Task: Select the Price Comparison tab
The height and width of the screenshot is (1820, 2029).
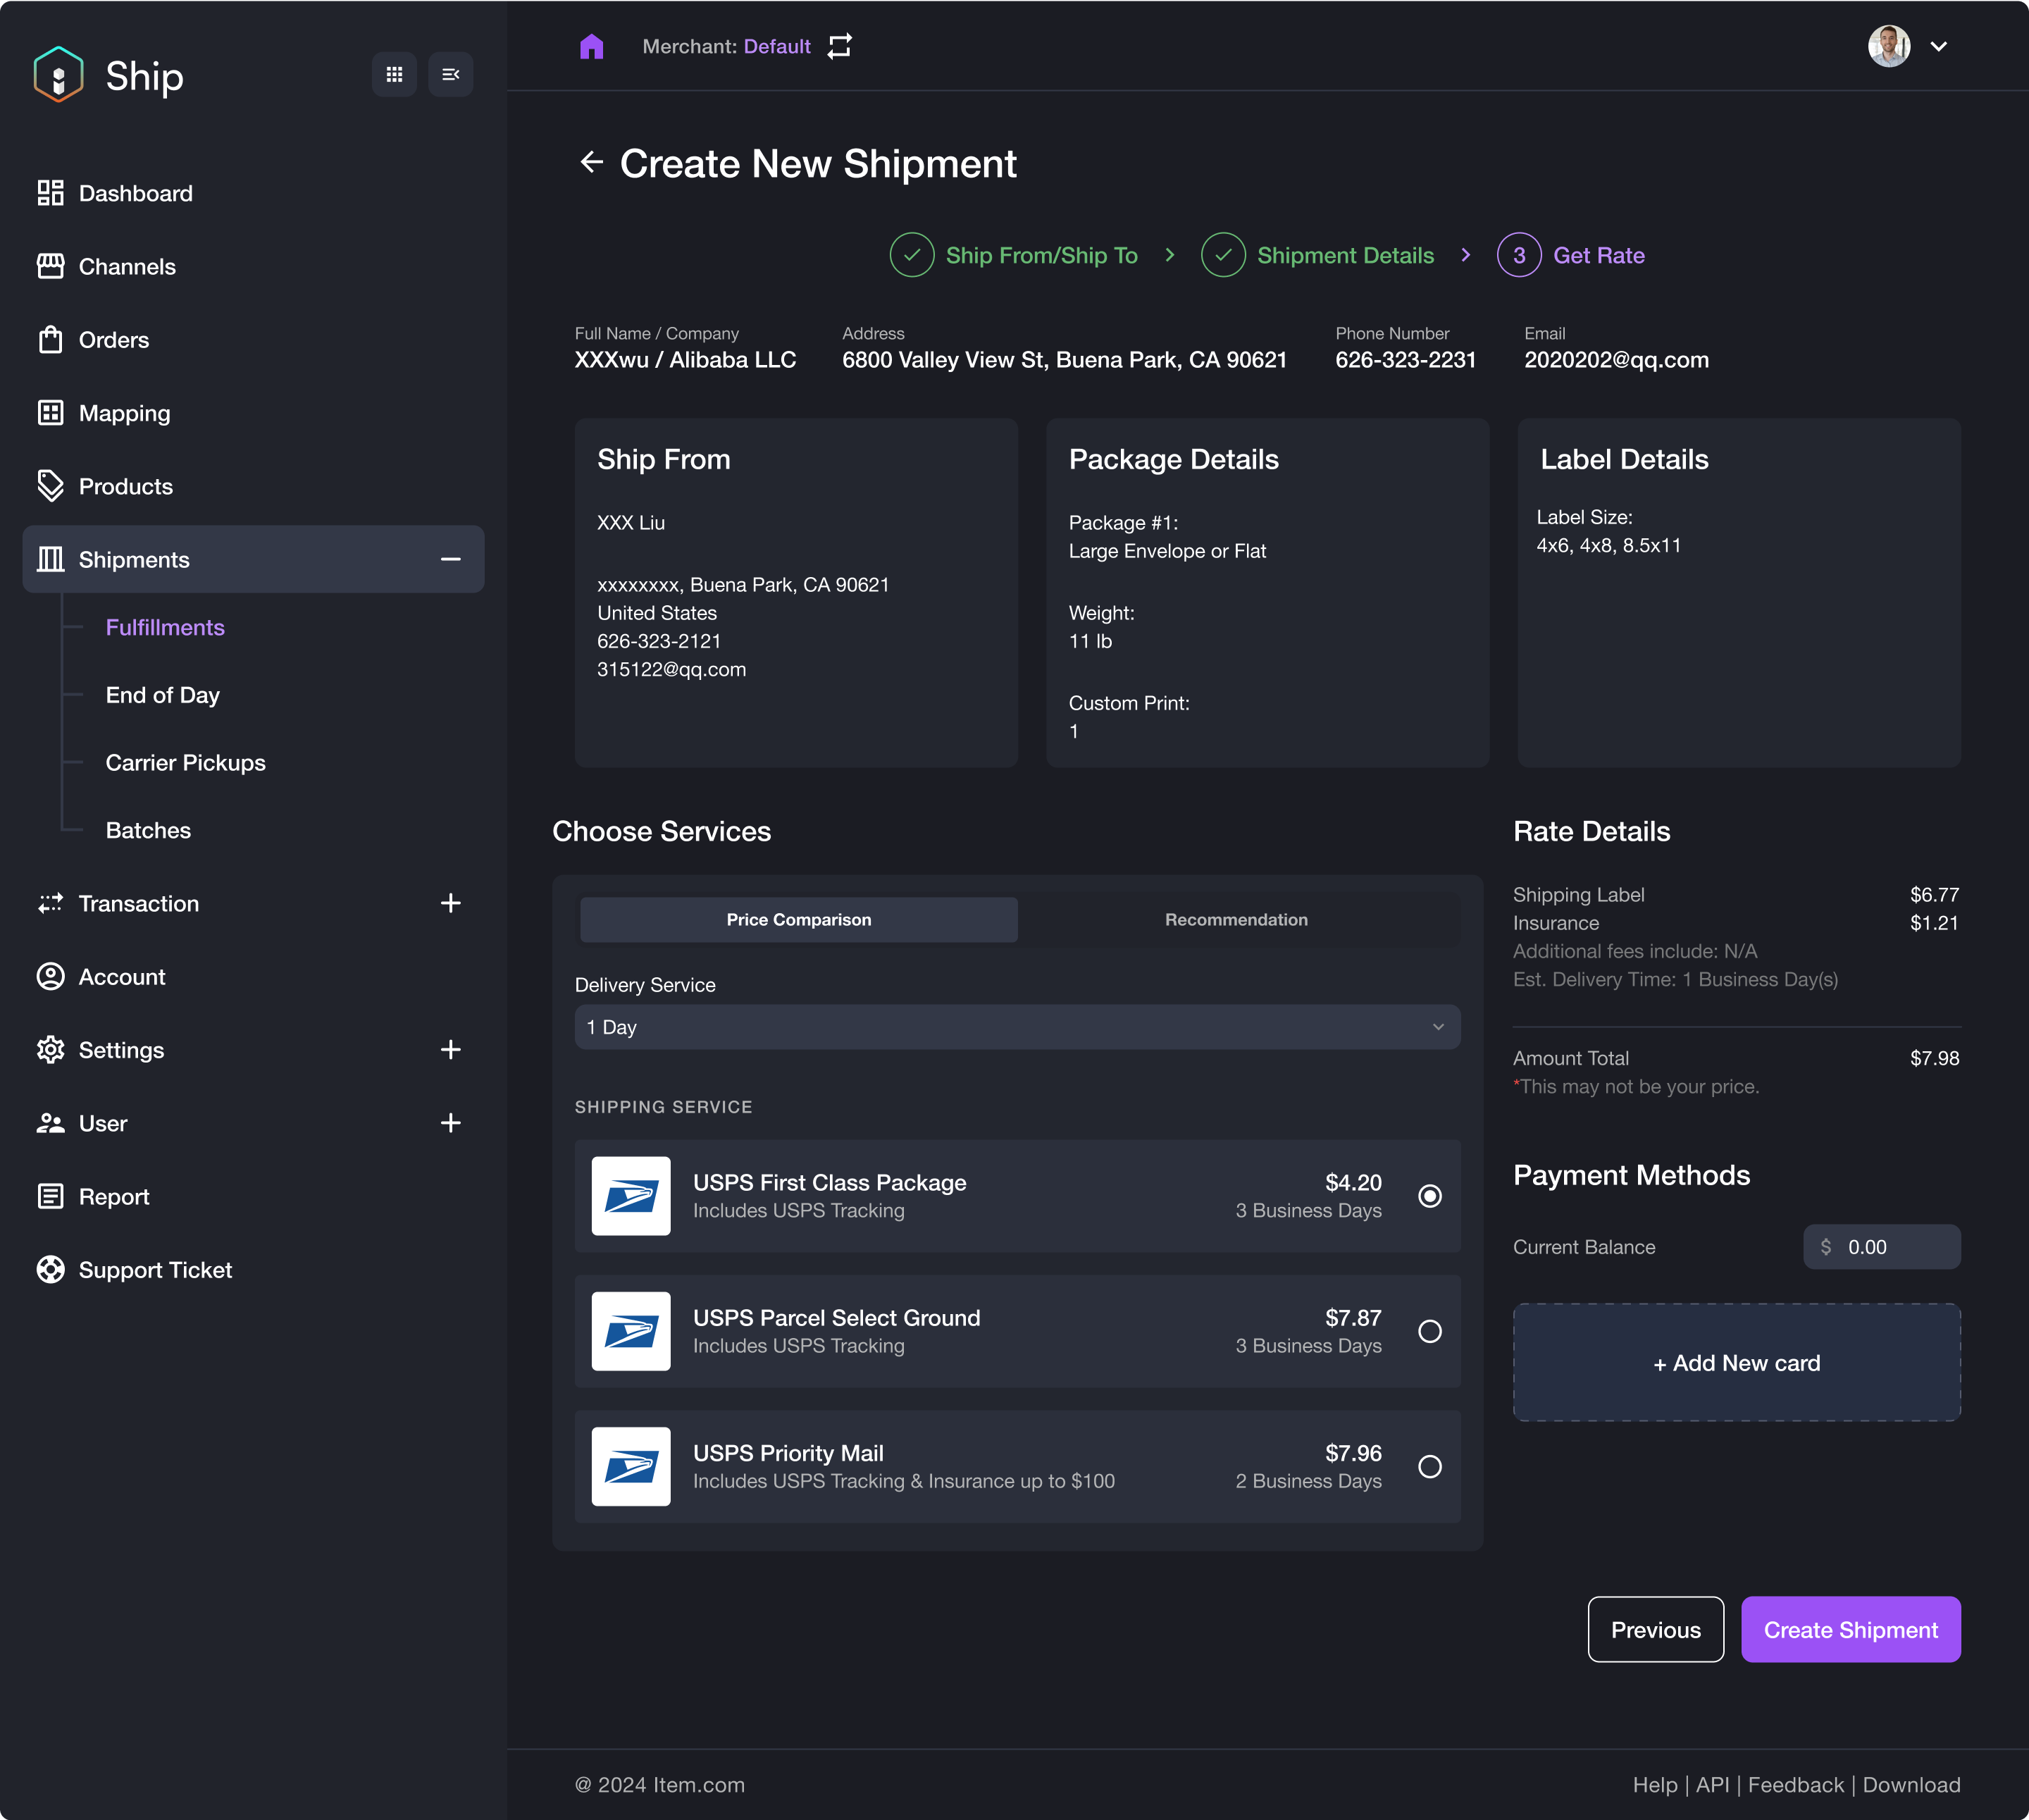Action: click(x=798, y=919)
